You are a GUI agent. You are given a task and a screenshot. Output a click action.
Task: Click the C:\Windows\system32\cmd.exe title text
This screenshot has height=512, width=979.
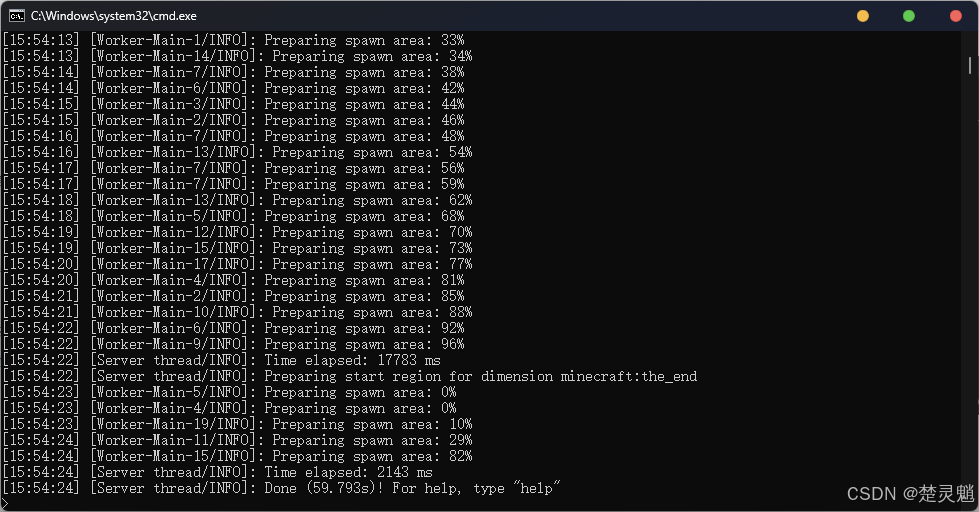(114, 16)
